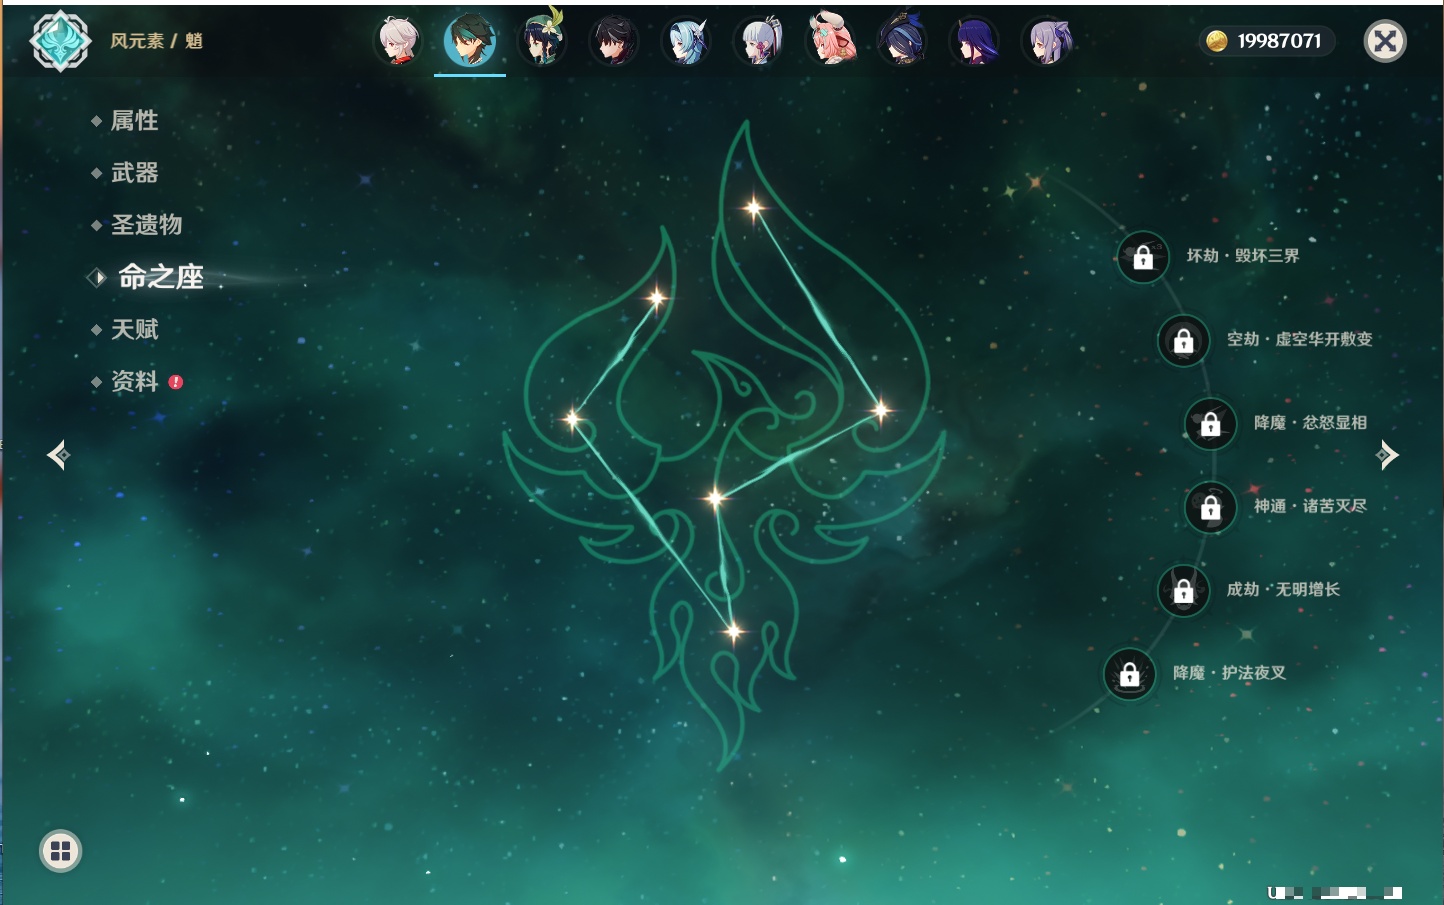Open the 资料 profile menu
This screenshot has height=905, width=1444.
134,381
